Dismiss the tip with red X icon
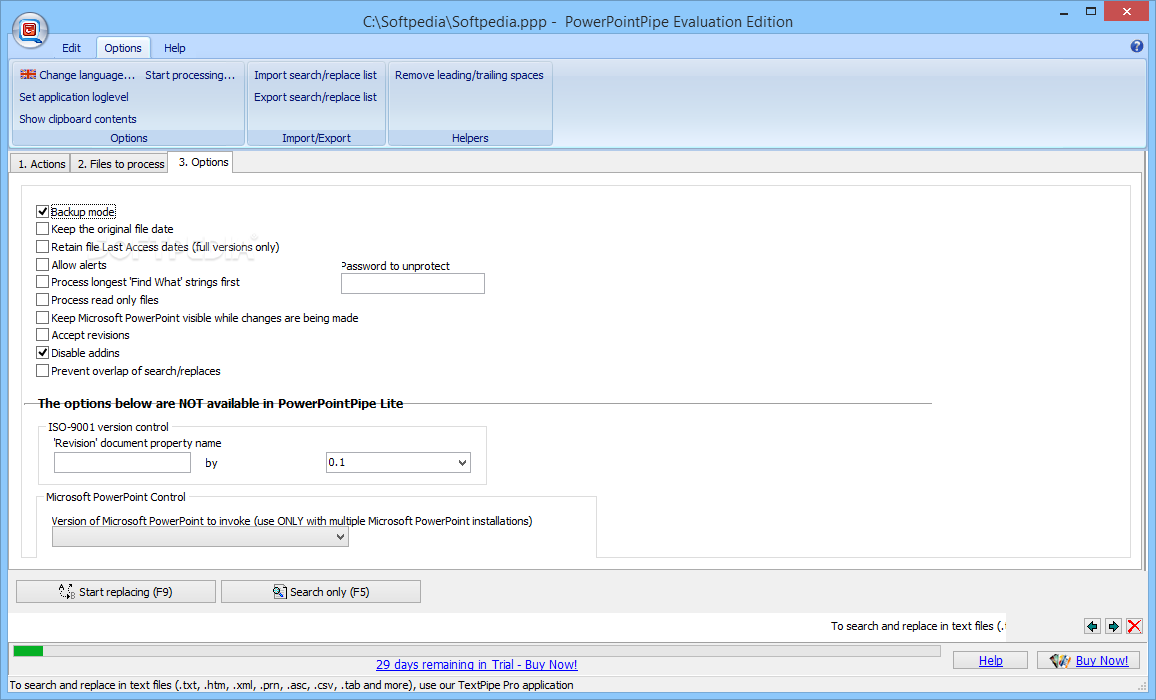Viewport: 1156px width, 700px height. coord(1135,626)
